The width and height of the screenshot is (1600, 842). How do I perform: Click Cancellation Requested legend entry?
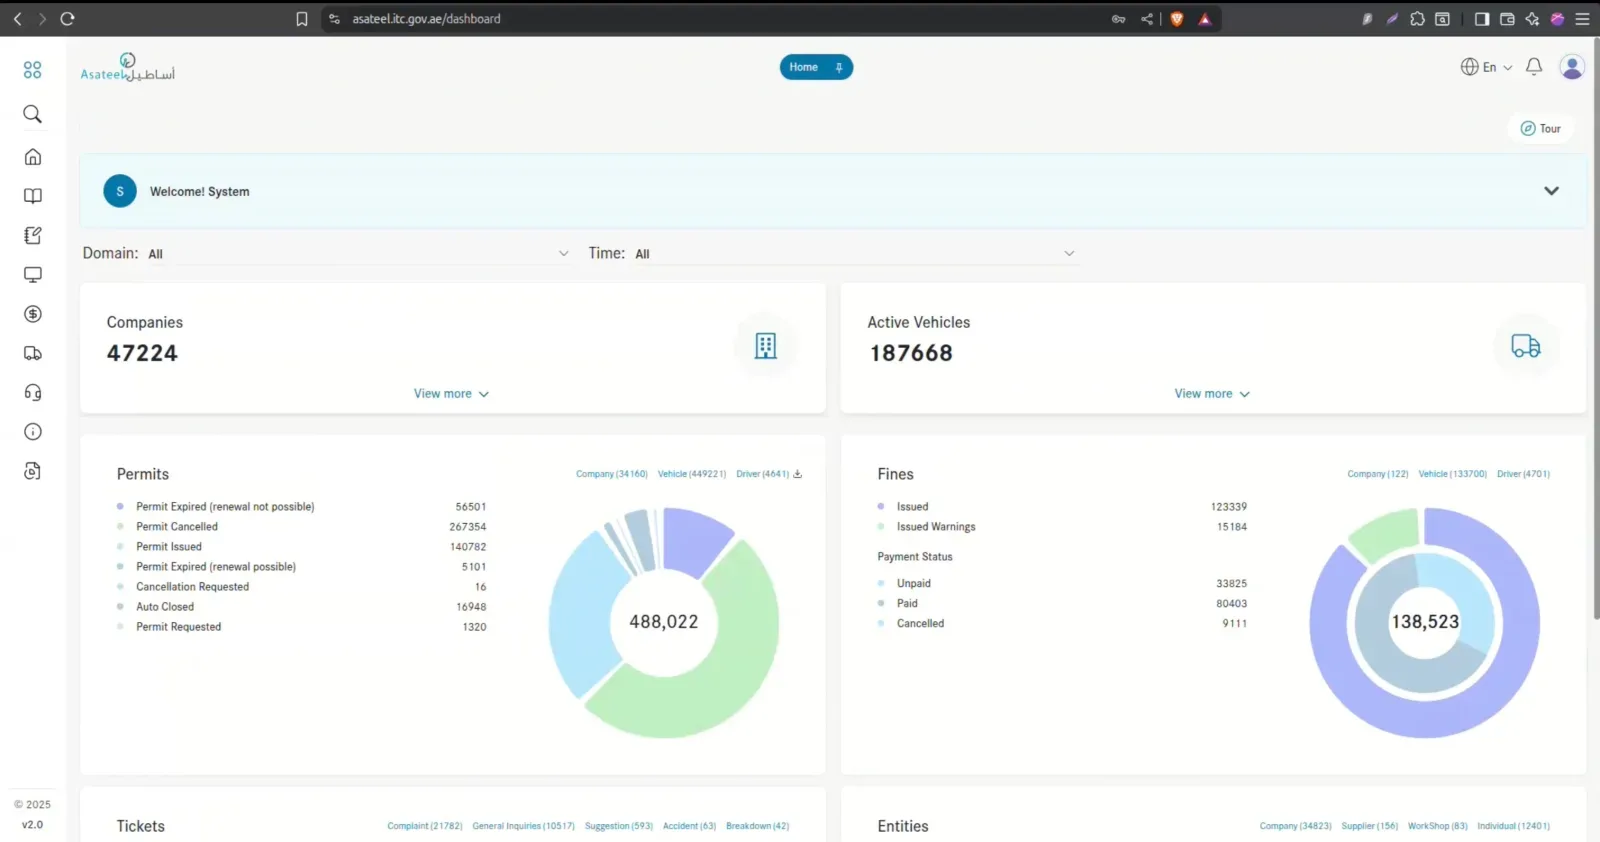(x=193, y=587)
